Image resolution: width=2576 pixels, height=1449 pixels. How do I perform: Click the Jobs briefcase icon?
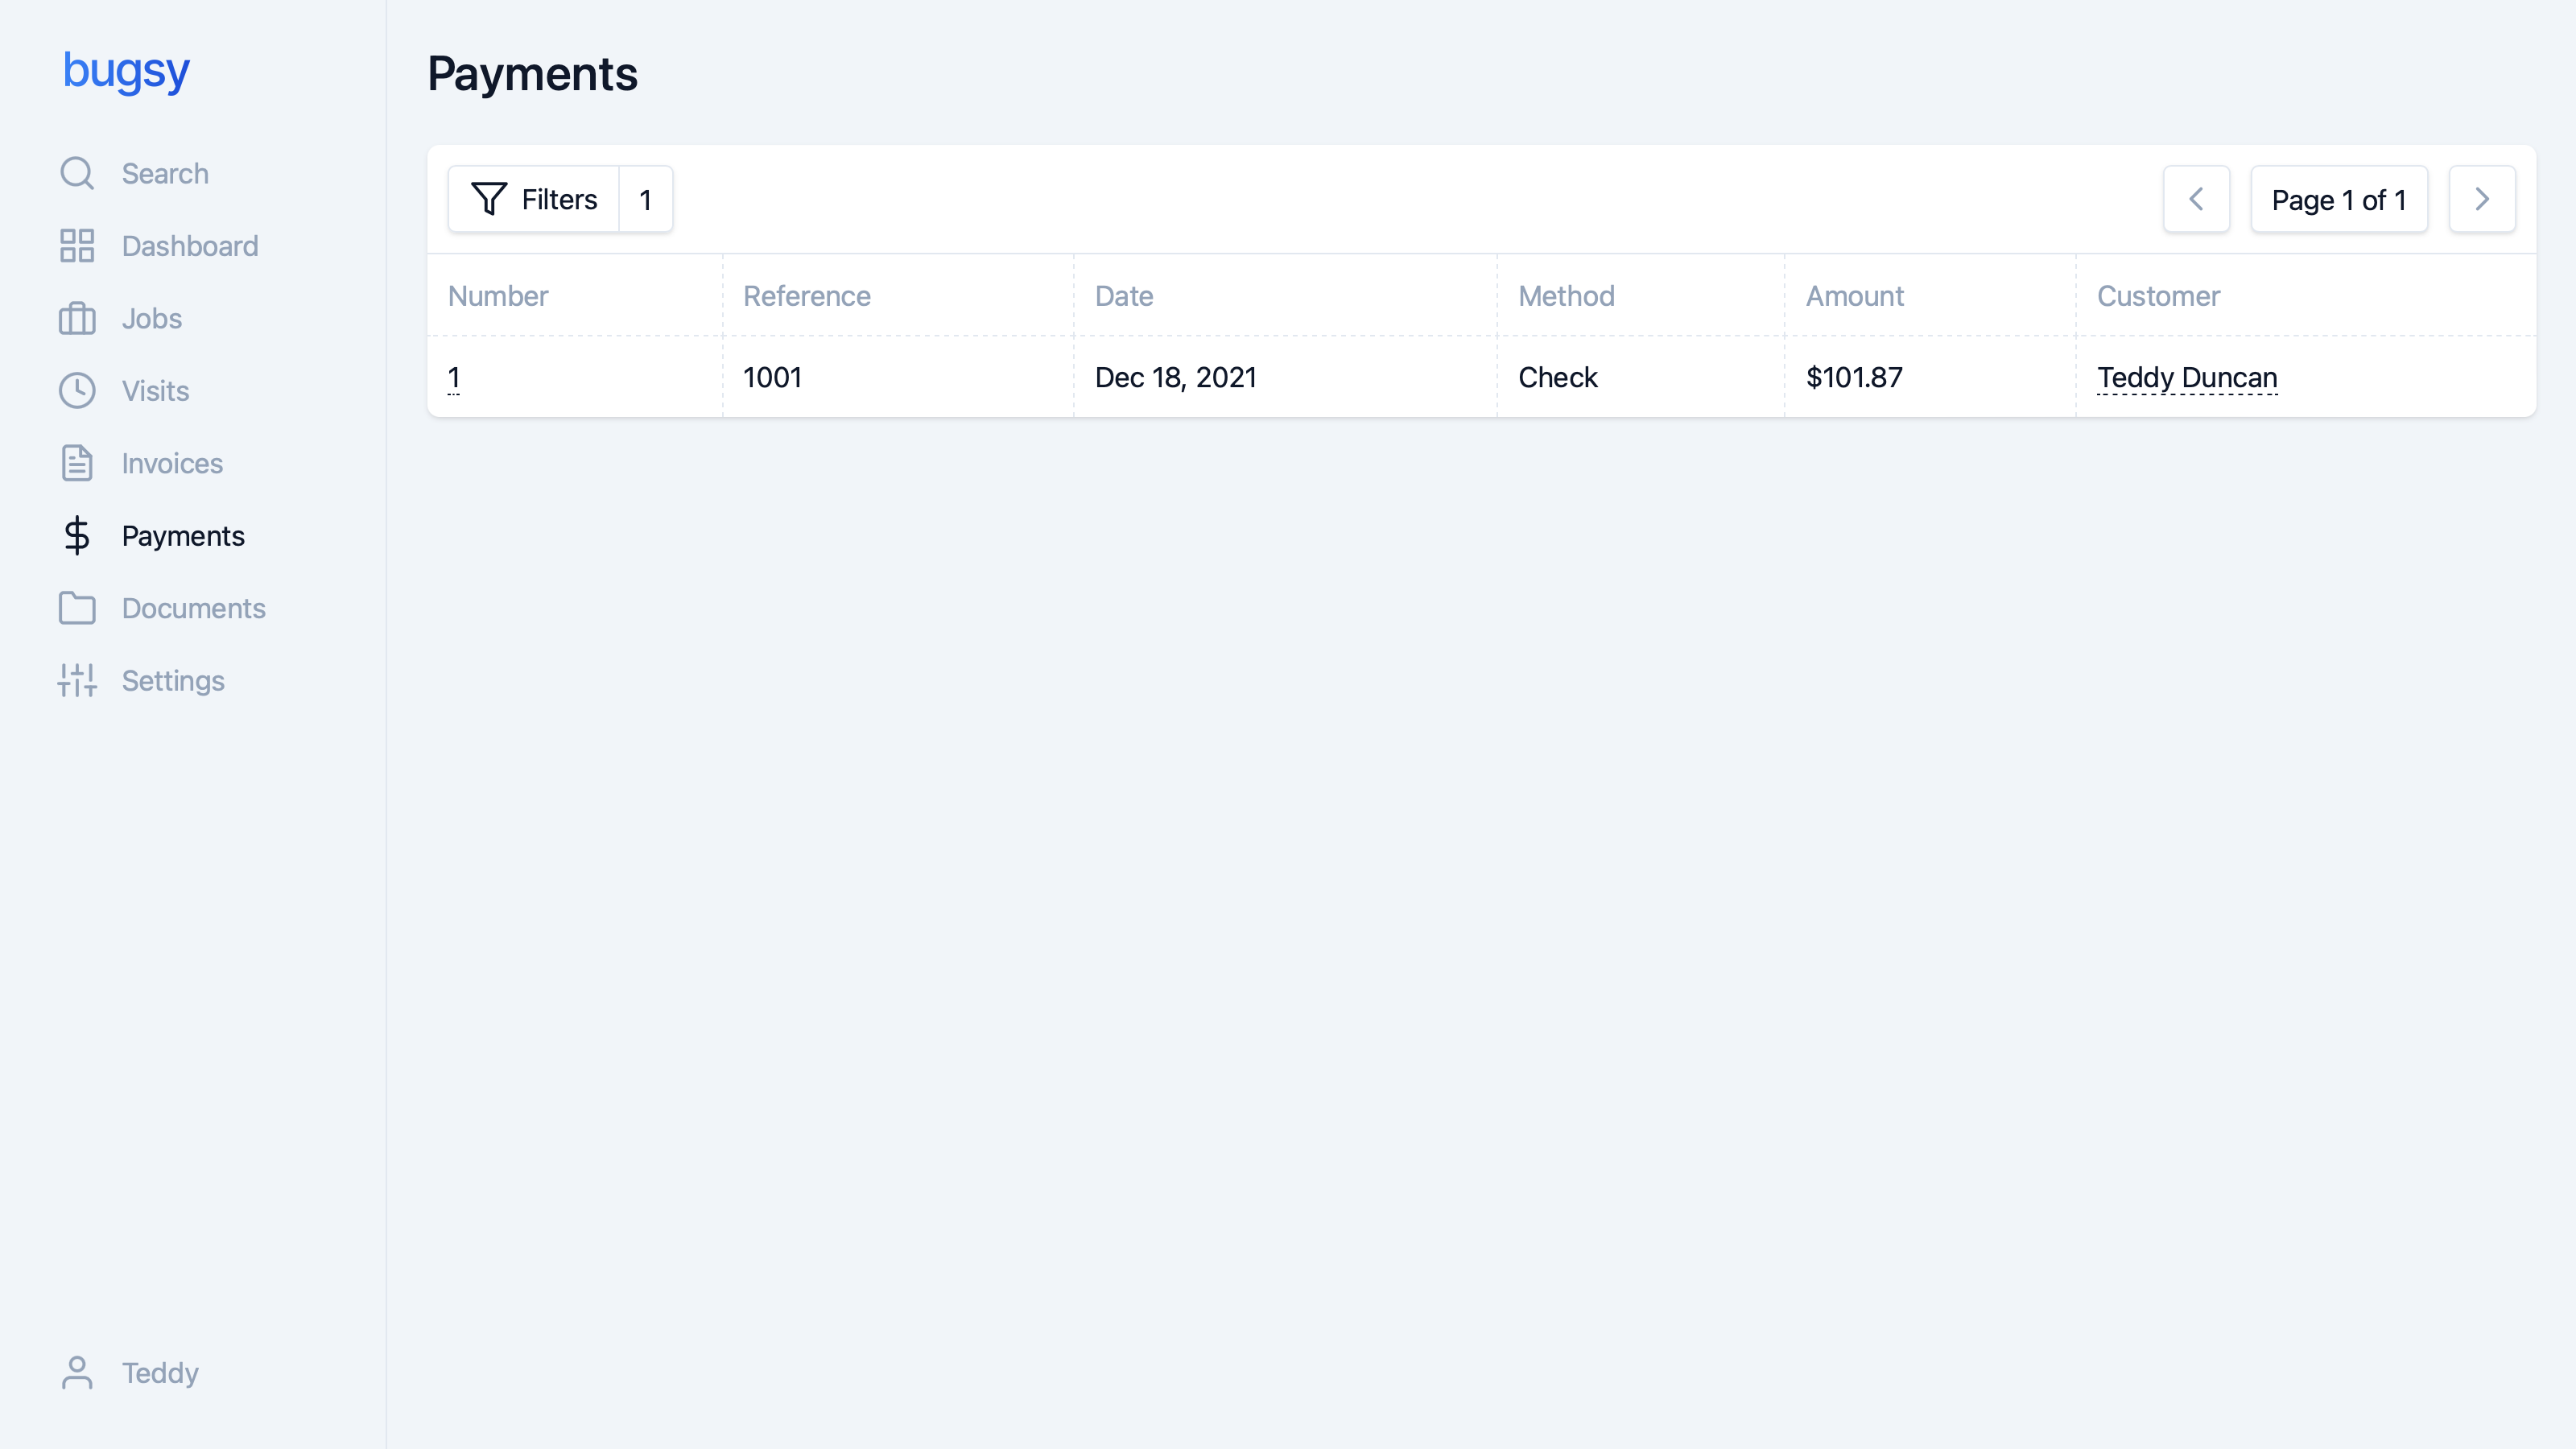point(77,319)
